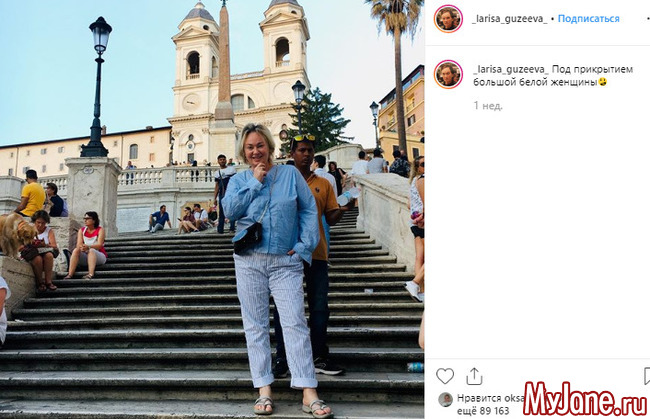Open _larisa_guzeeva_ username in the caption
650x419 pixels.
point(511,70)
